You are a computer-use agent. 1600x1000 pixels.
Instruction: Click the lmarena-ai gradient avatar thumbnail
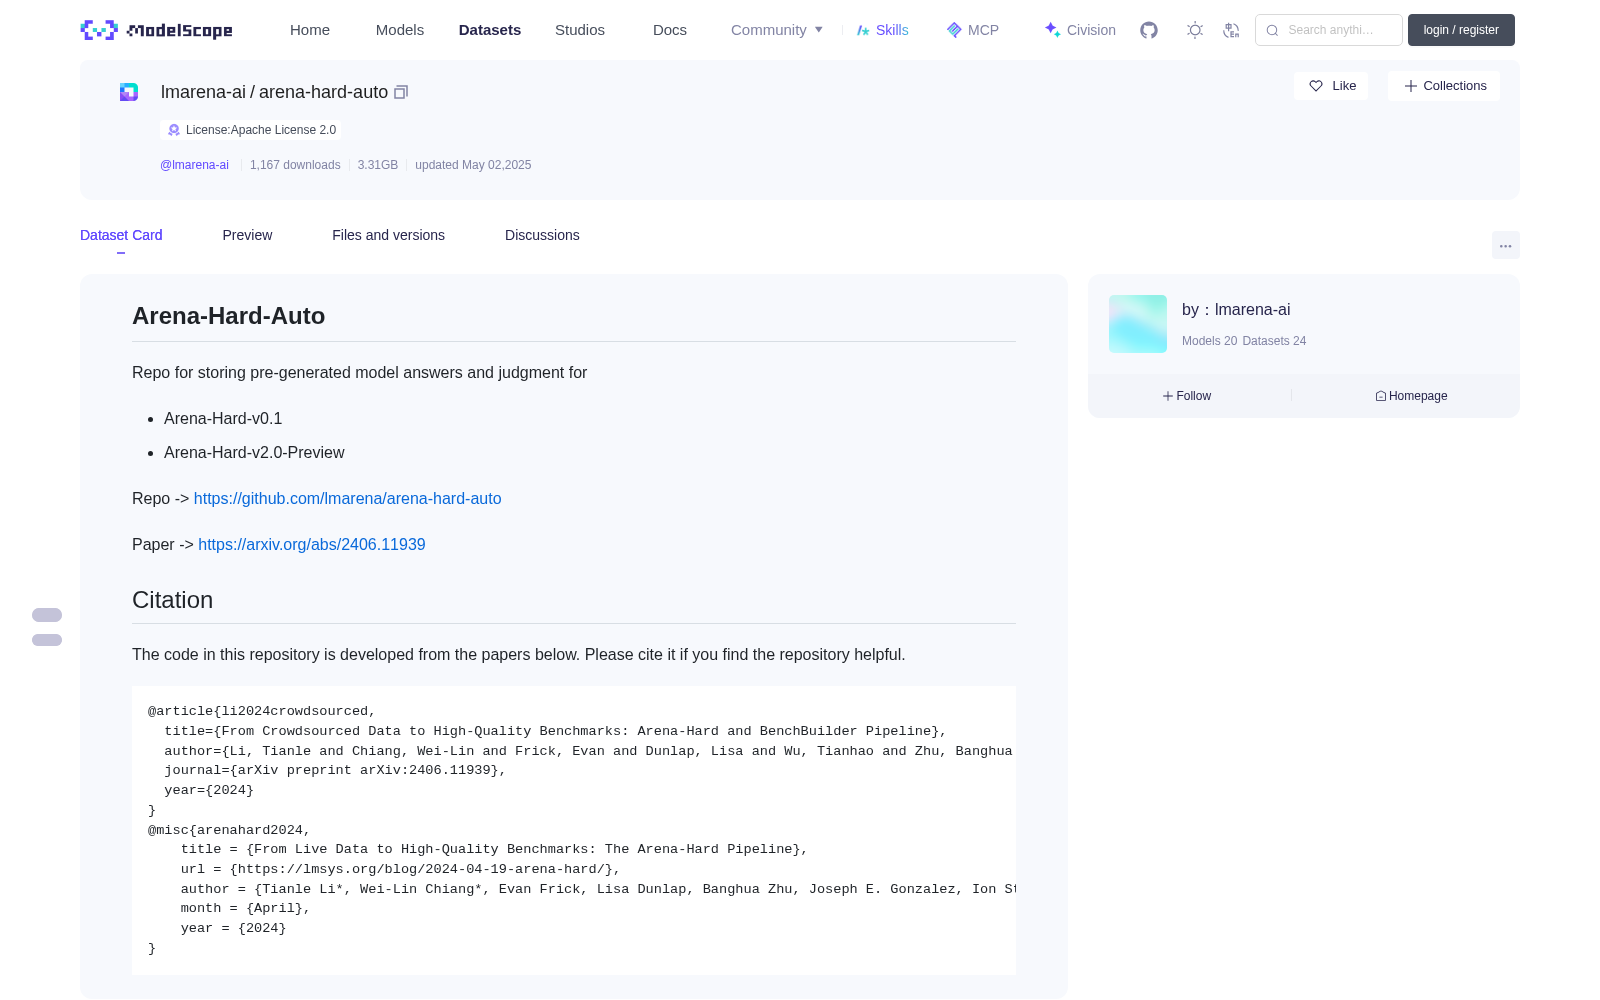click(1138, 324)
